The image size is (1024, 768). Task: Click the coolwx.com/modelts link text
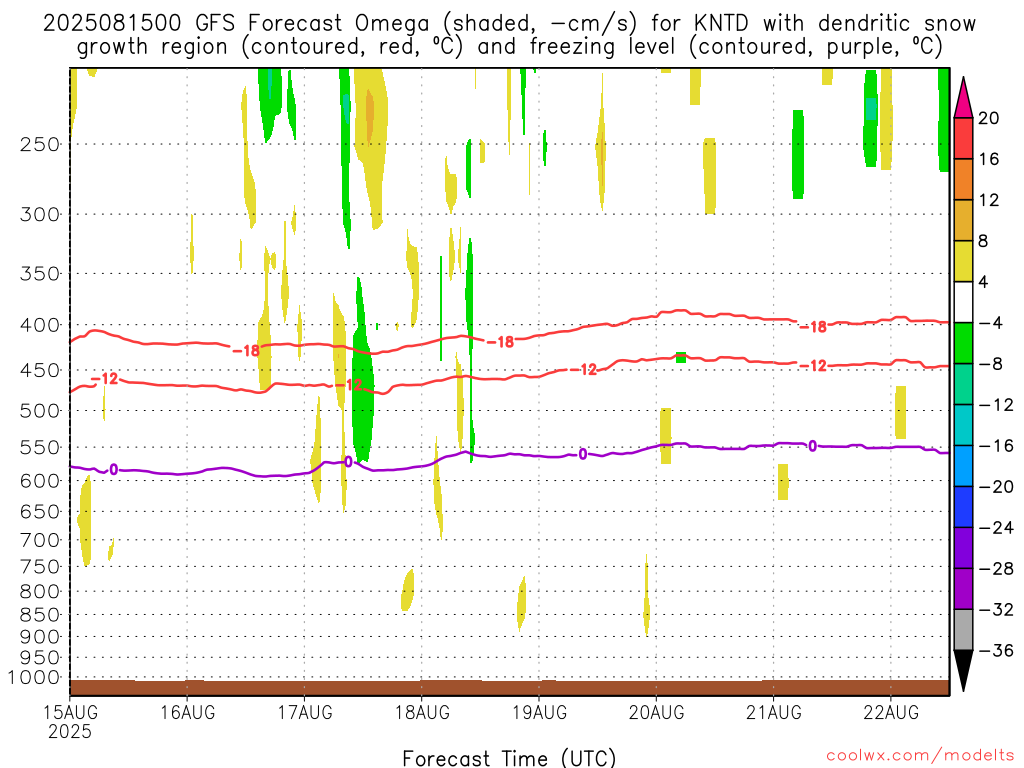919,756
